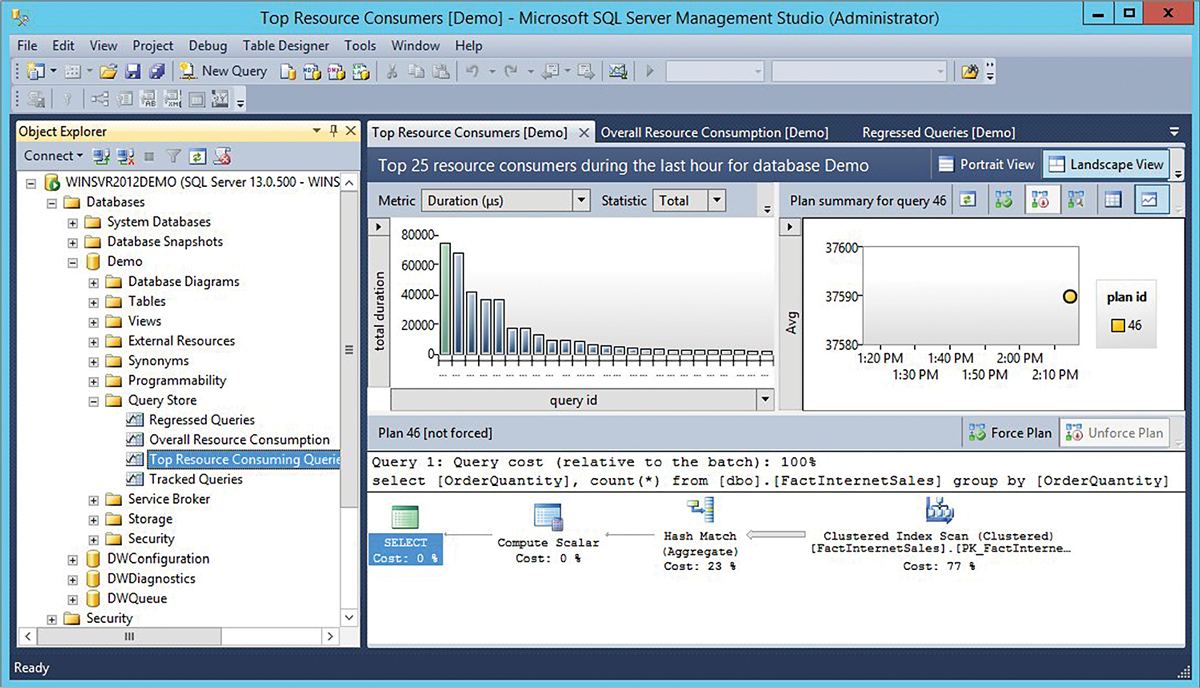Click the Refresh icon in plan summary toolbar

(x=967, y=200)
